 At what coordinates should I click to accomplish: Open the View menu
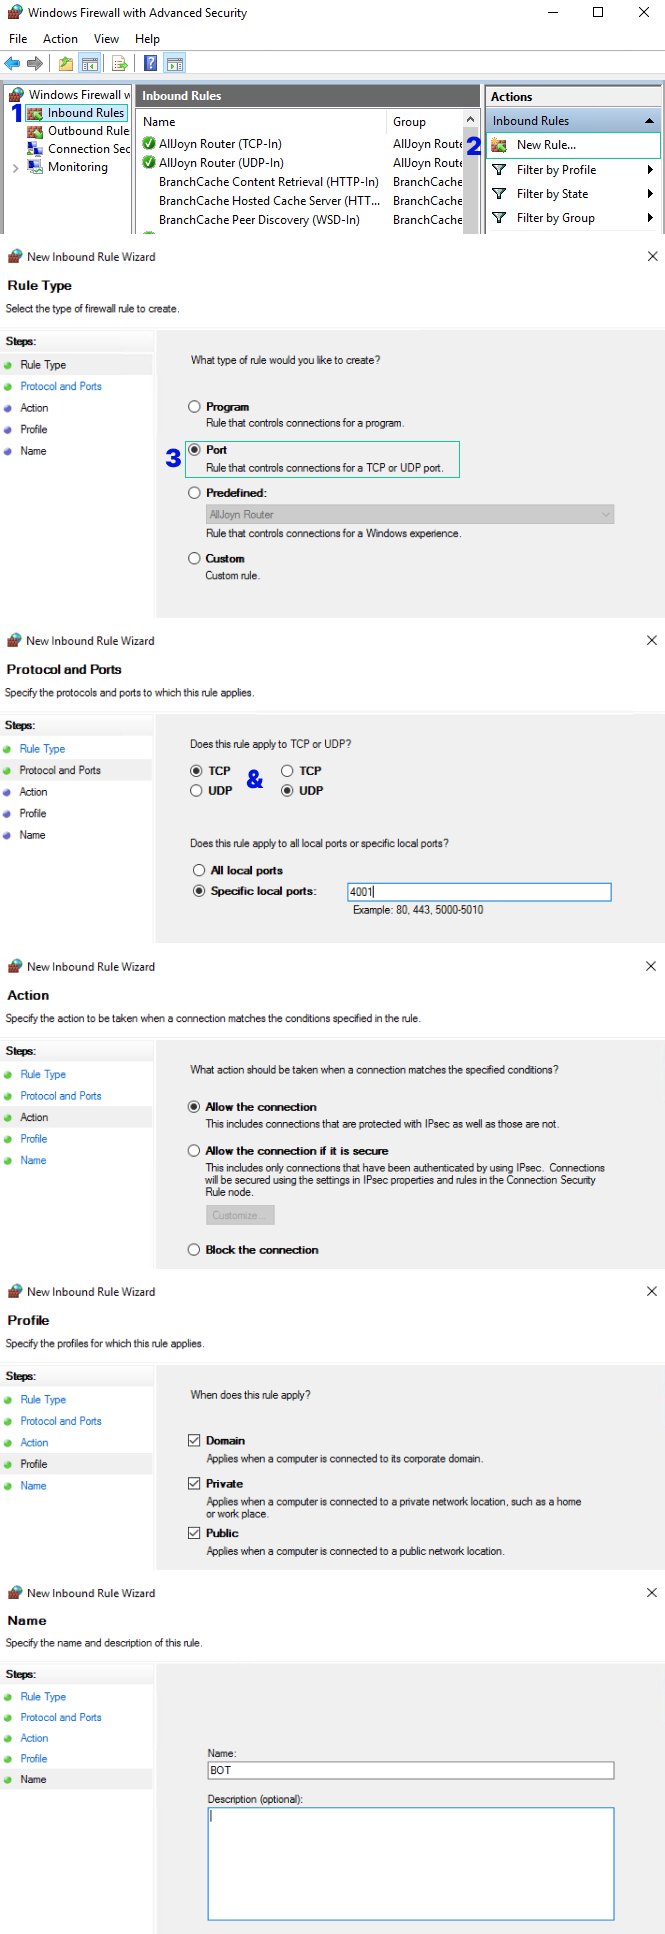(106, 39)
